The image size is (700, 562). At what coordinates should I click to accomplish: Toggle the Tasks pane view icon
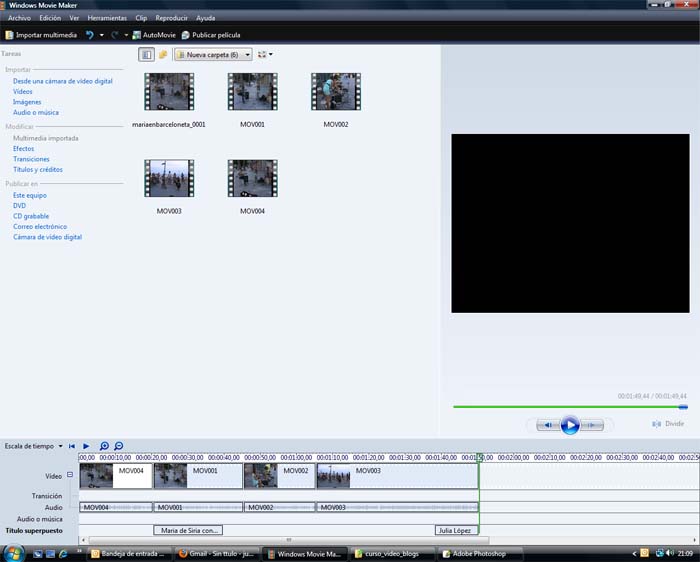pyautogui.click(x=146, y=54)
